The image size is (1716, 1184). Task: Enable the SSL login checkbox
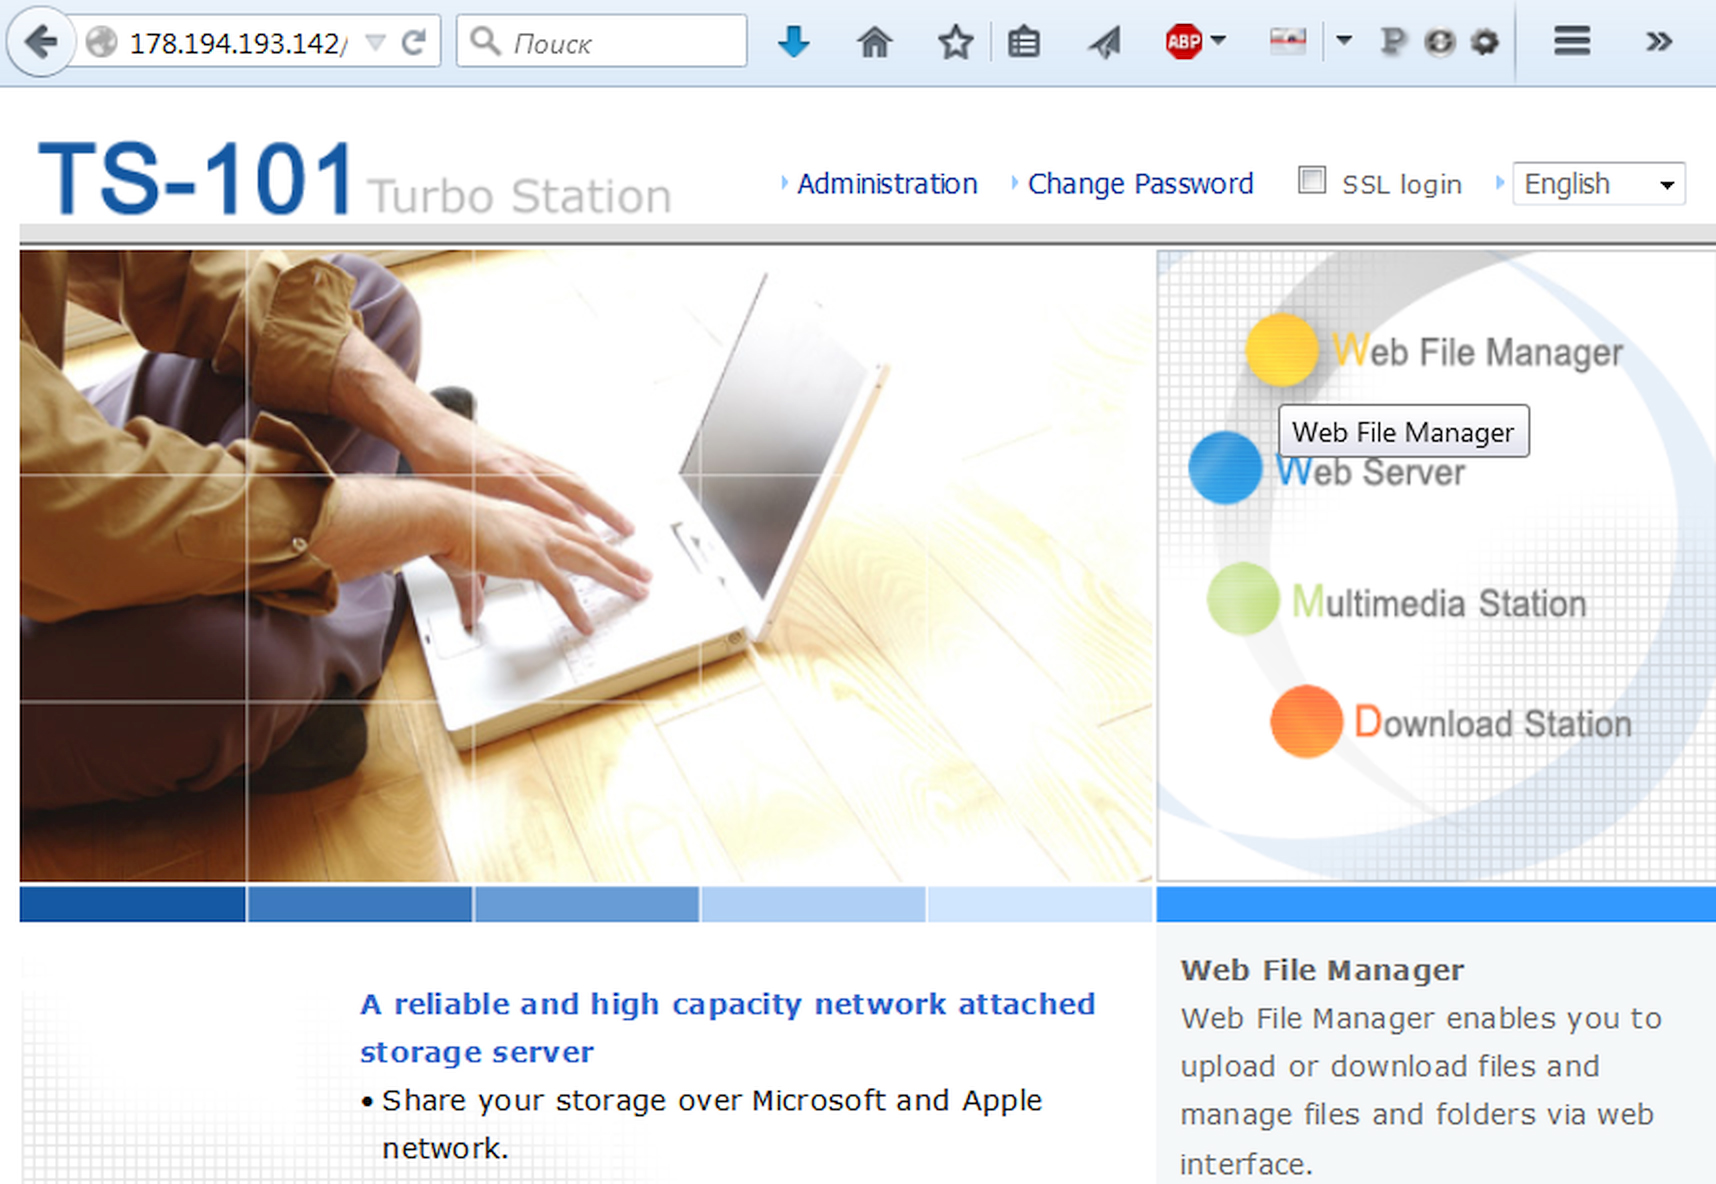[x=1311, y=180]
